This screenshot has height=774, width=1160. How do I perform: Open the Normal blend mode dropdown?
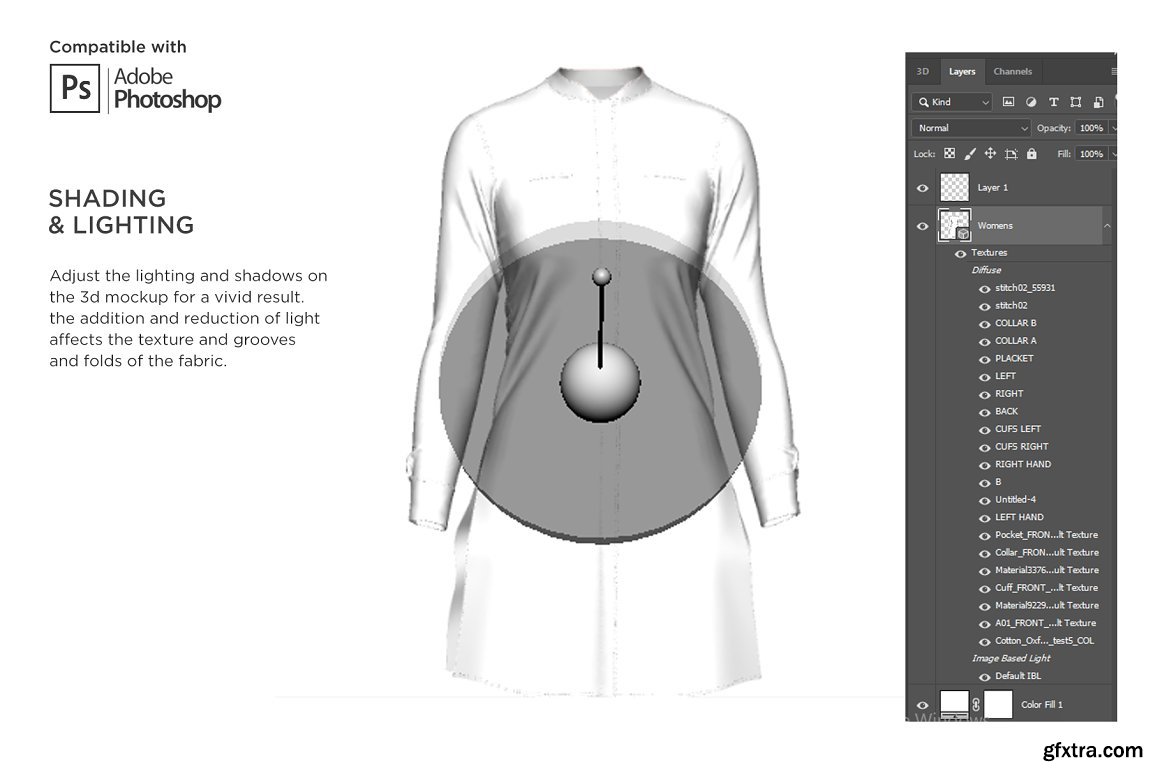(x=970, y=128)
